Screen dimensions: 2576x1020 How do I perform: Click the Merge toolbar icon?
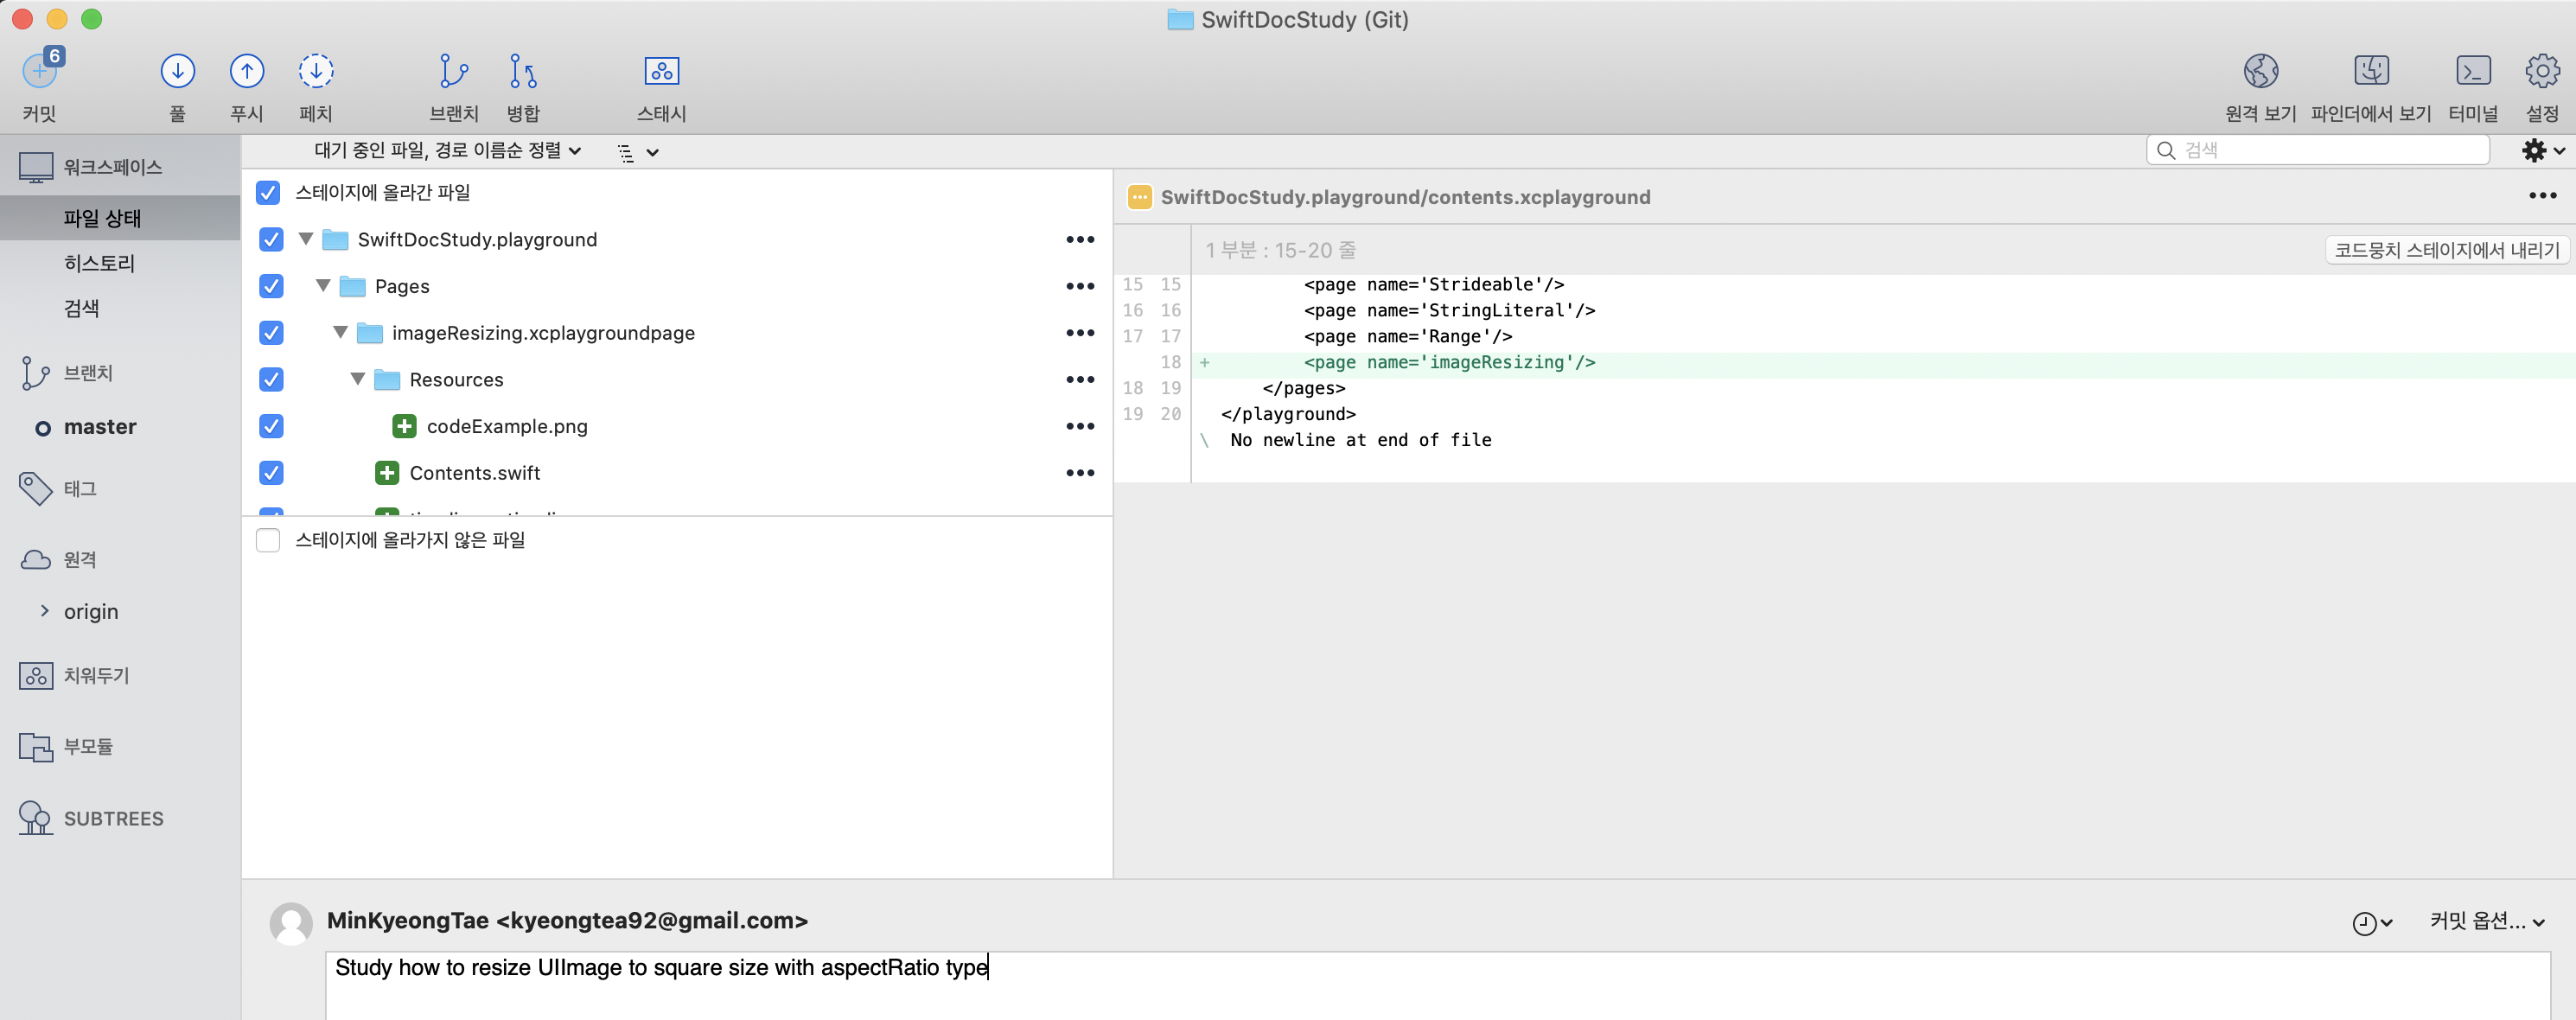522,71
